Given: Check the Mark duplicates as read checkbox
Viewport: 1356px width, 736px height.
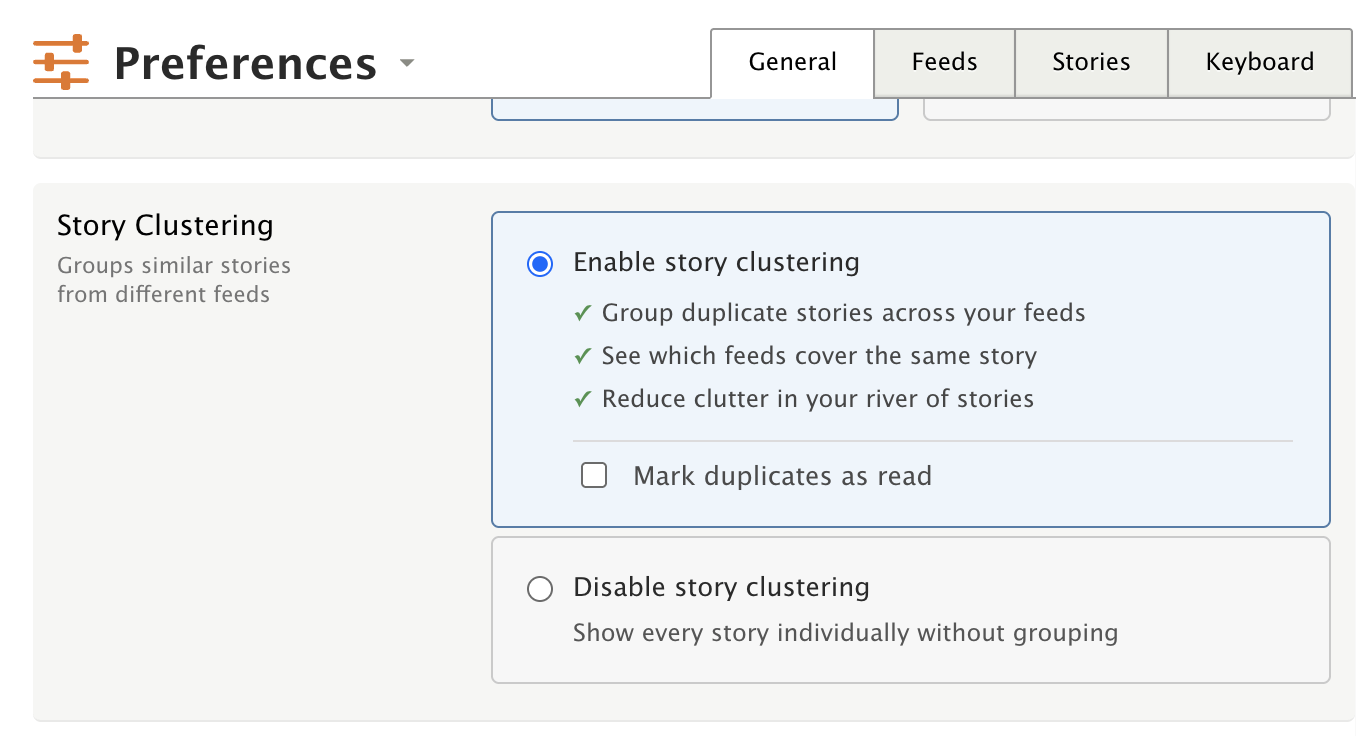Looking at the screenshot, I should tap(594, 476).
